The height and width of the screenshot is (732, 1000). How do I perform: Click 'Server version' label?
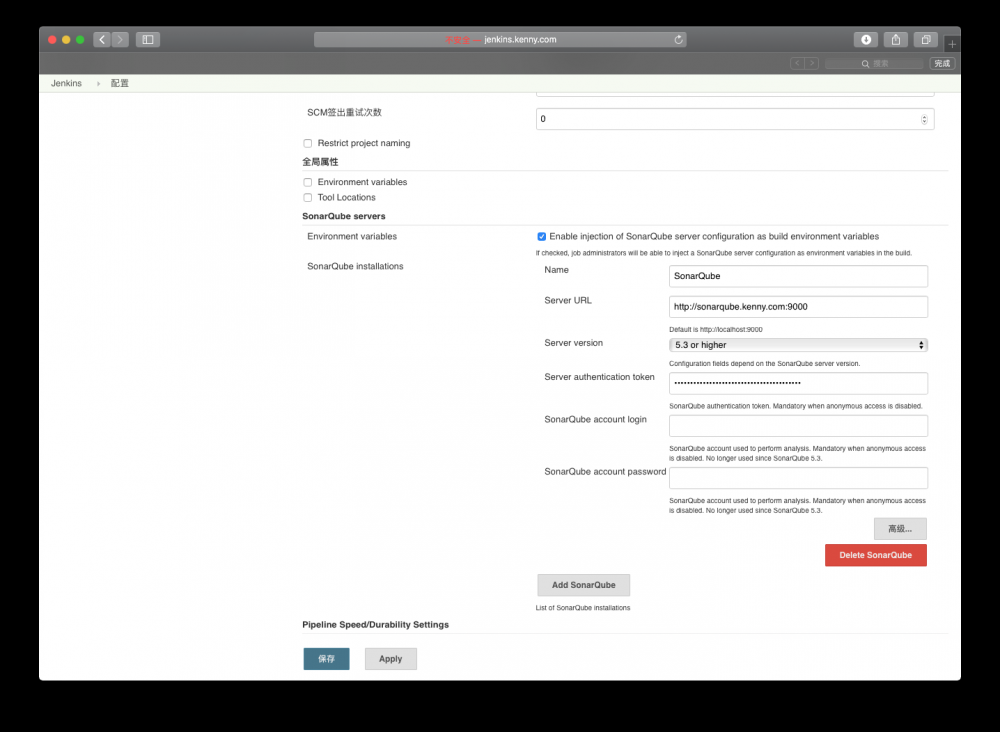tap(573, 343)
